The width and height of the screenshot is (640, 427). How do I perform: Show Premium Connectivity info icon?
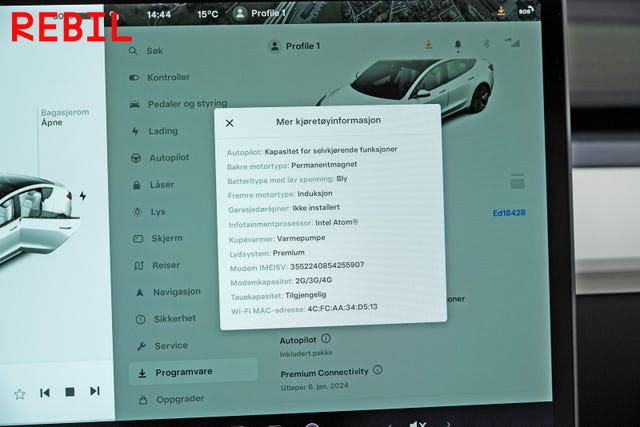[x=378, y=370]
